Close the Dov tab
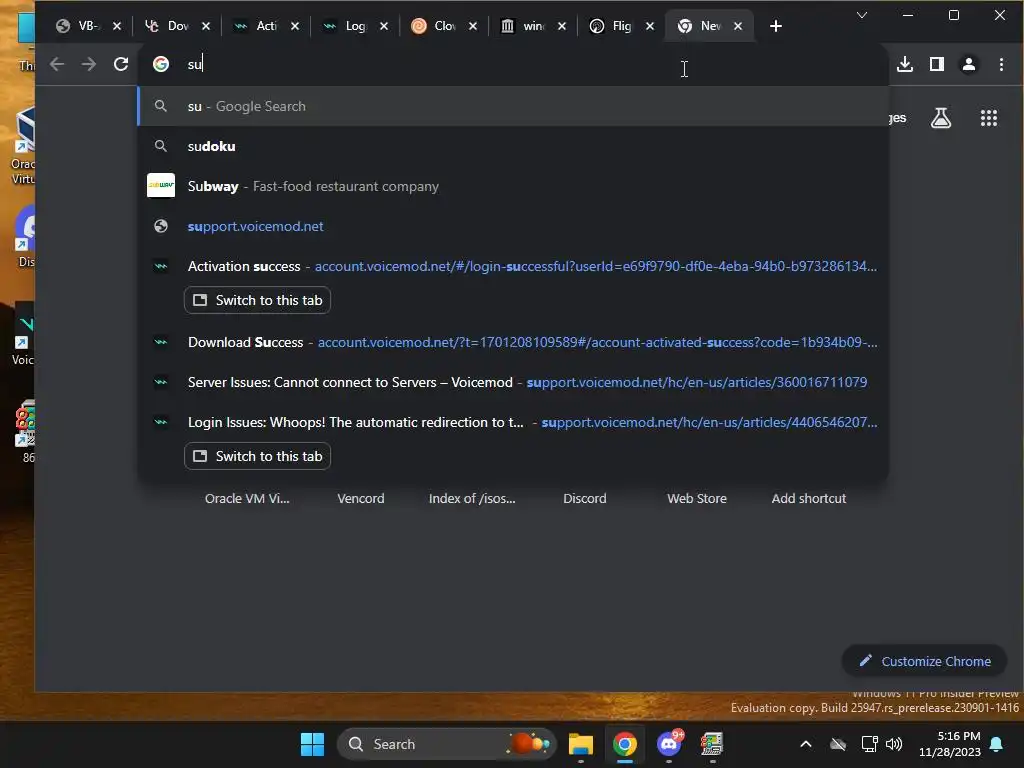 tap(206, 26)
